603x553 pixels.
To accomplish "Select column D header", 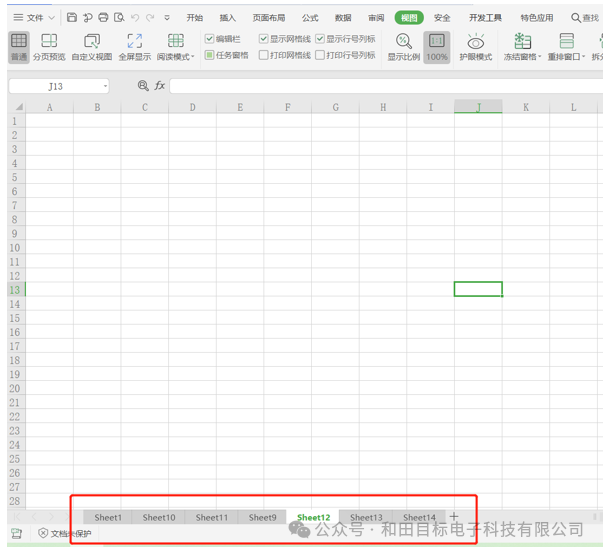I will pos(192,107).
